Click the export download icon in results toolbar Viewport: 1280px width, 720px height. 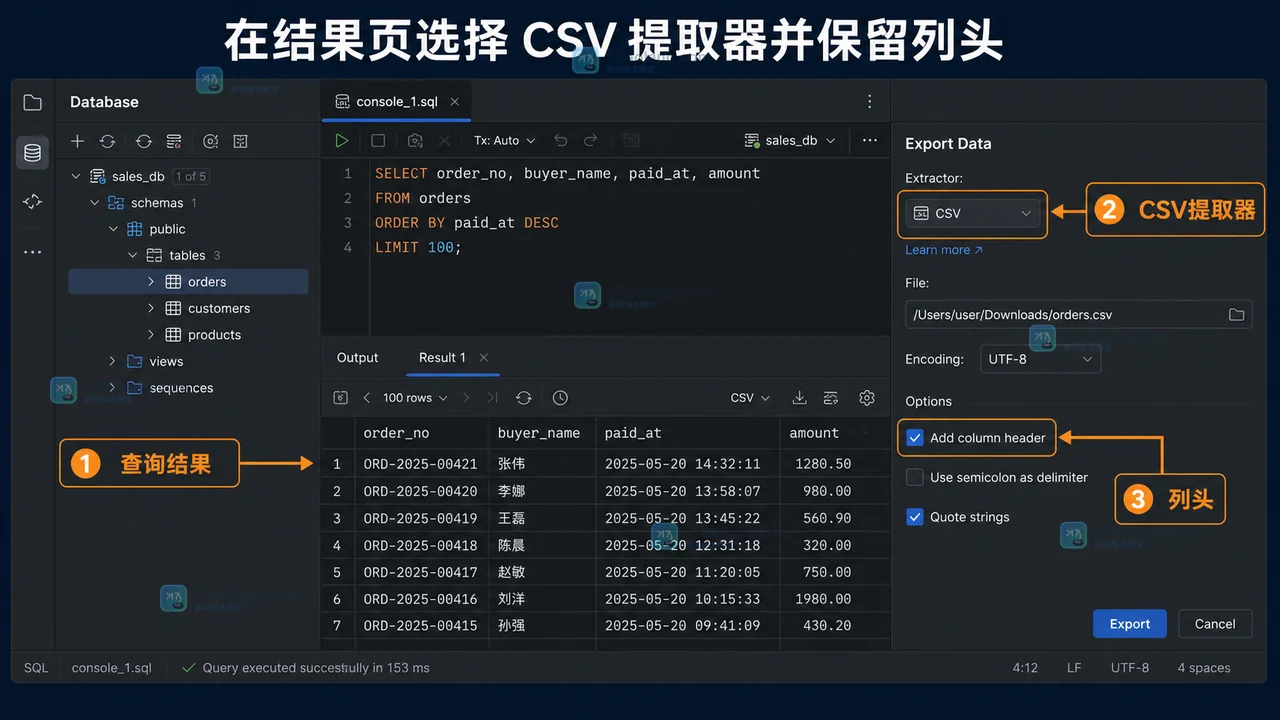pyautogui.click(x=799, y=398)
